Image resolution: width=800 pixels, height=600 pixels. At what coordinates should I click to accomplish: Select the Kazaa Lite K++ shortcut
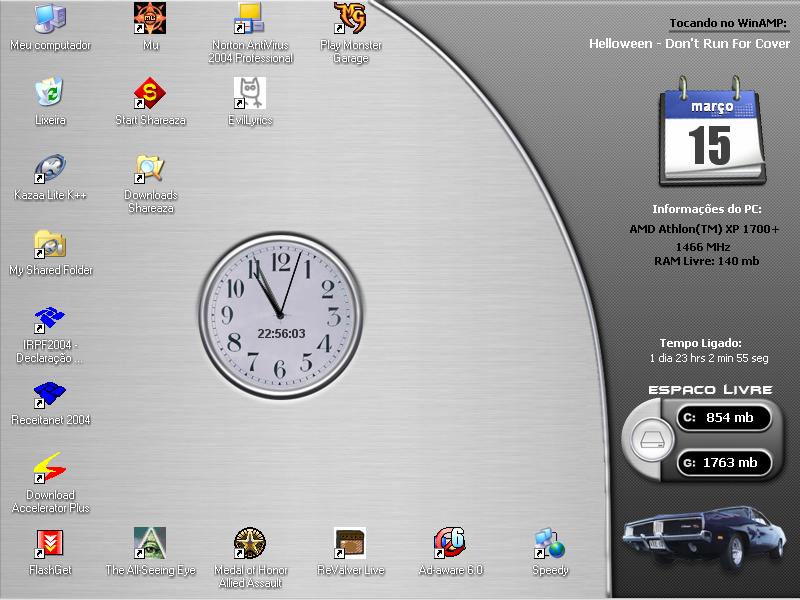50,168
